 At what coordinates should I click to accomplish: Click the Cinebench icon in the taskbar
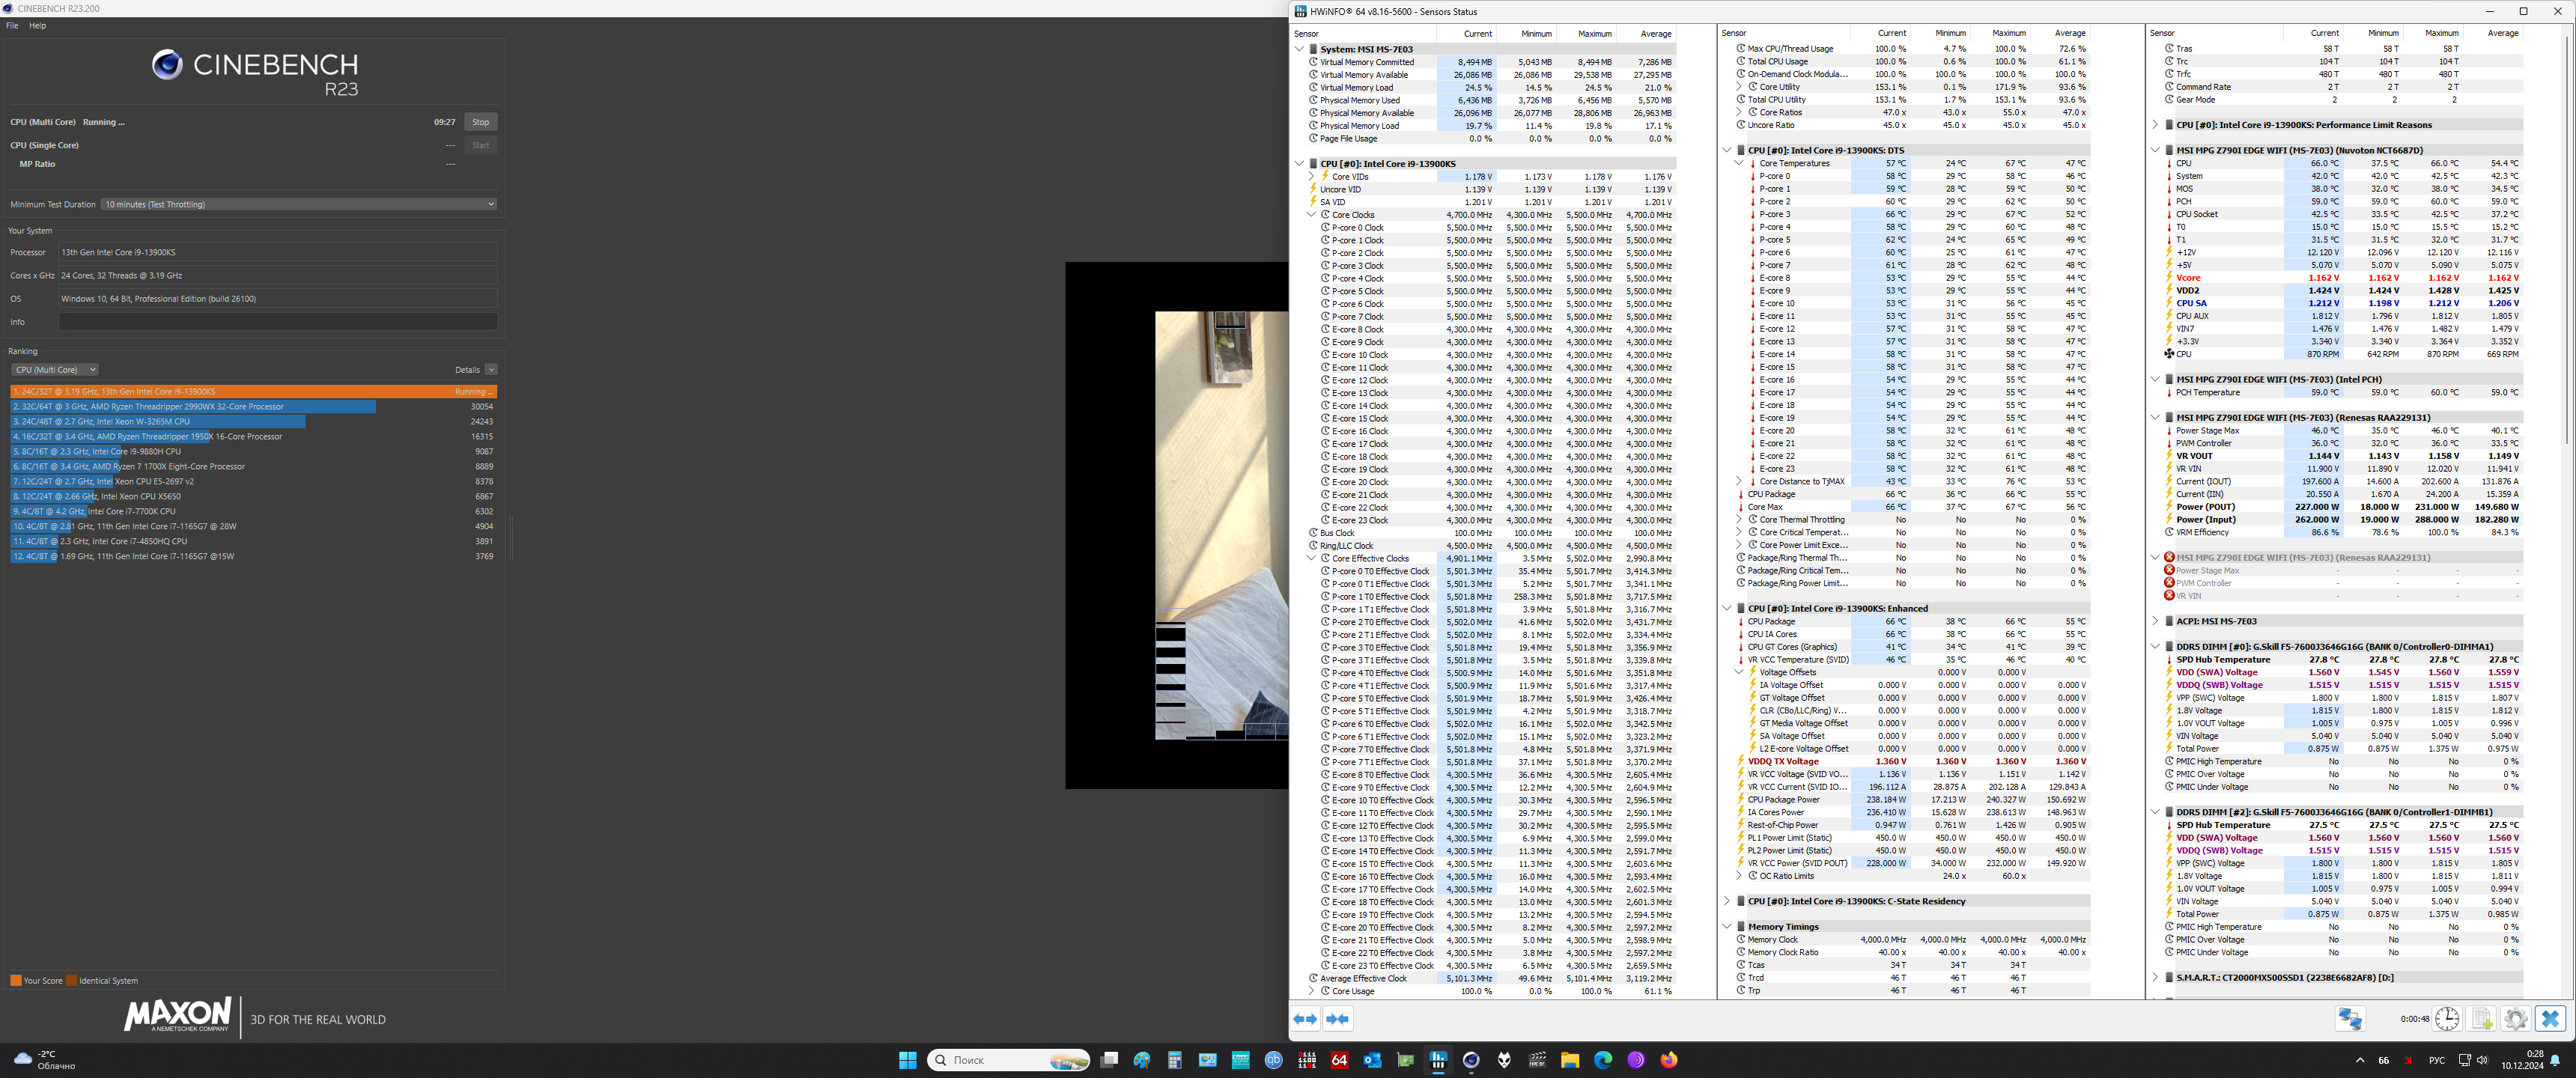[1471, 1060]
